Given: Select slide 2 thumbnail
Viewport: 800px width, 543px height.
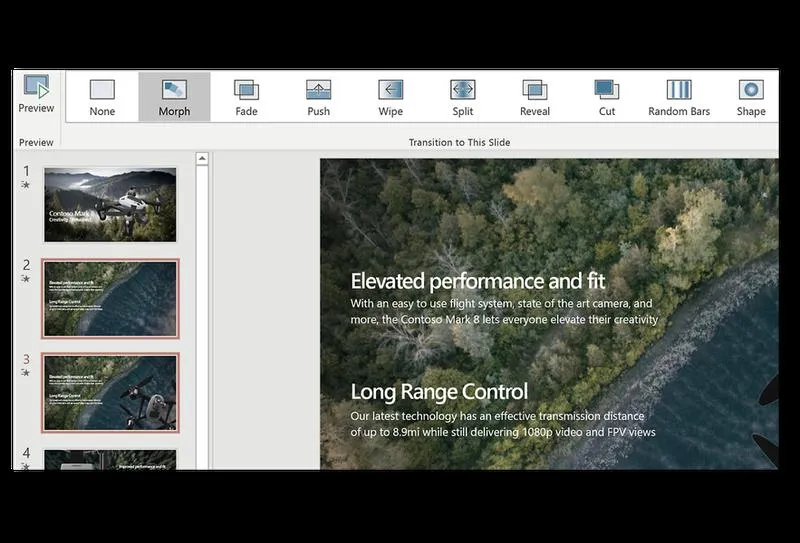Looking at the screenshot, I should [x=110, y=299].
